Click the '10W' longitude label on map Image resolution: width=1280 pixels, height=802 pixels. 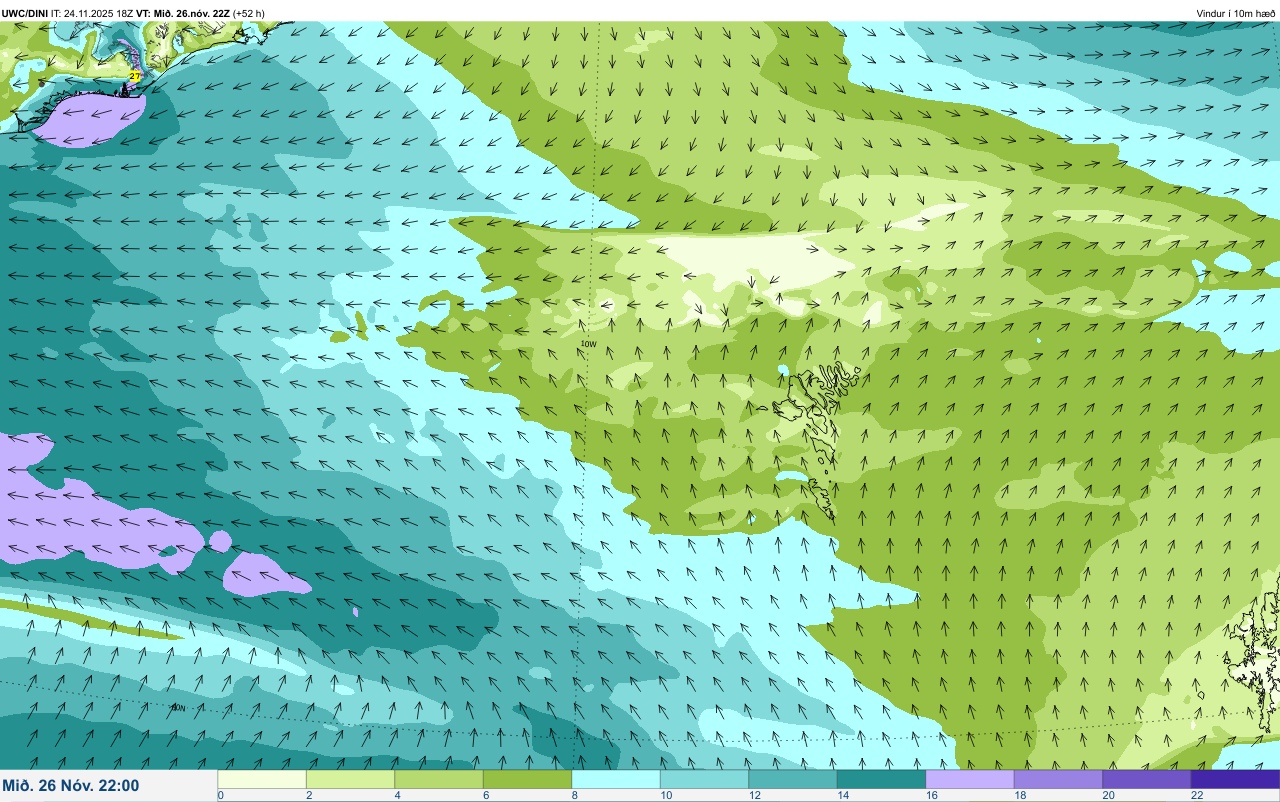coord(589,344)
